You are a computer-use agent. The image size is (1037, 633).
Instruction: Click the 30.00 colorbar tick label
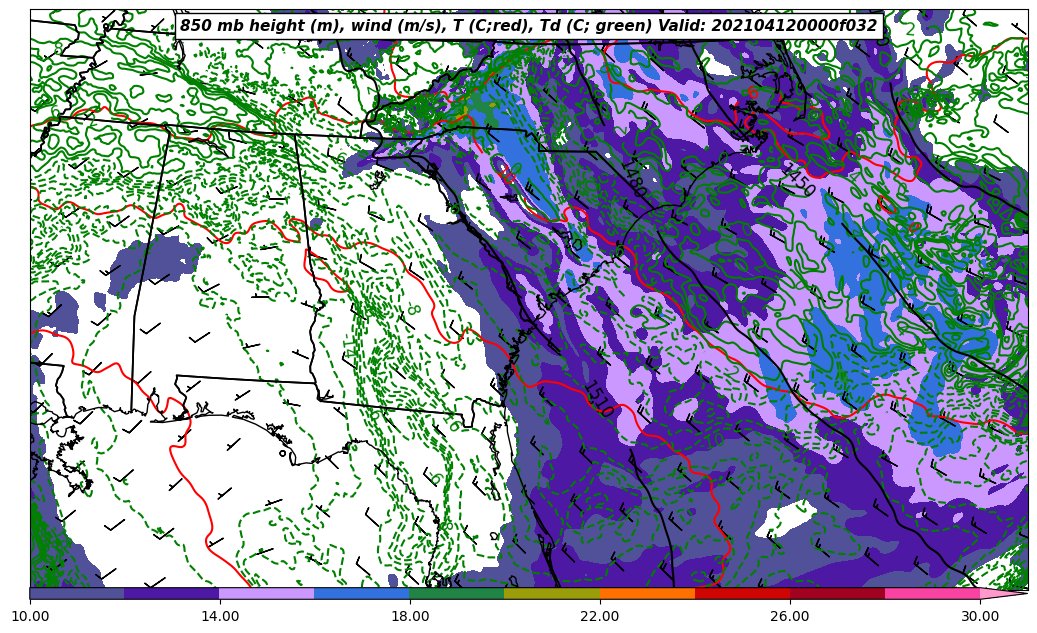click(x=980, y=616)
